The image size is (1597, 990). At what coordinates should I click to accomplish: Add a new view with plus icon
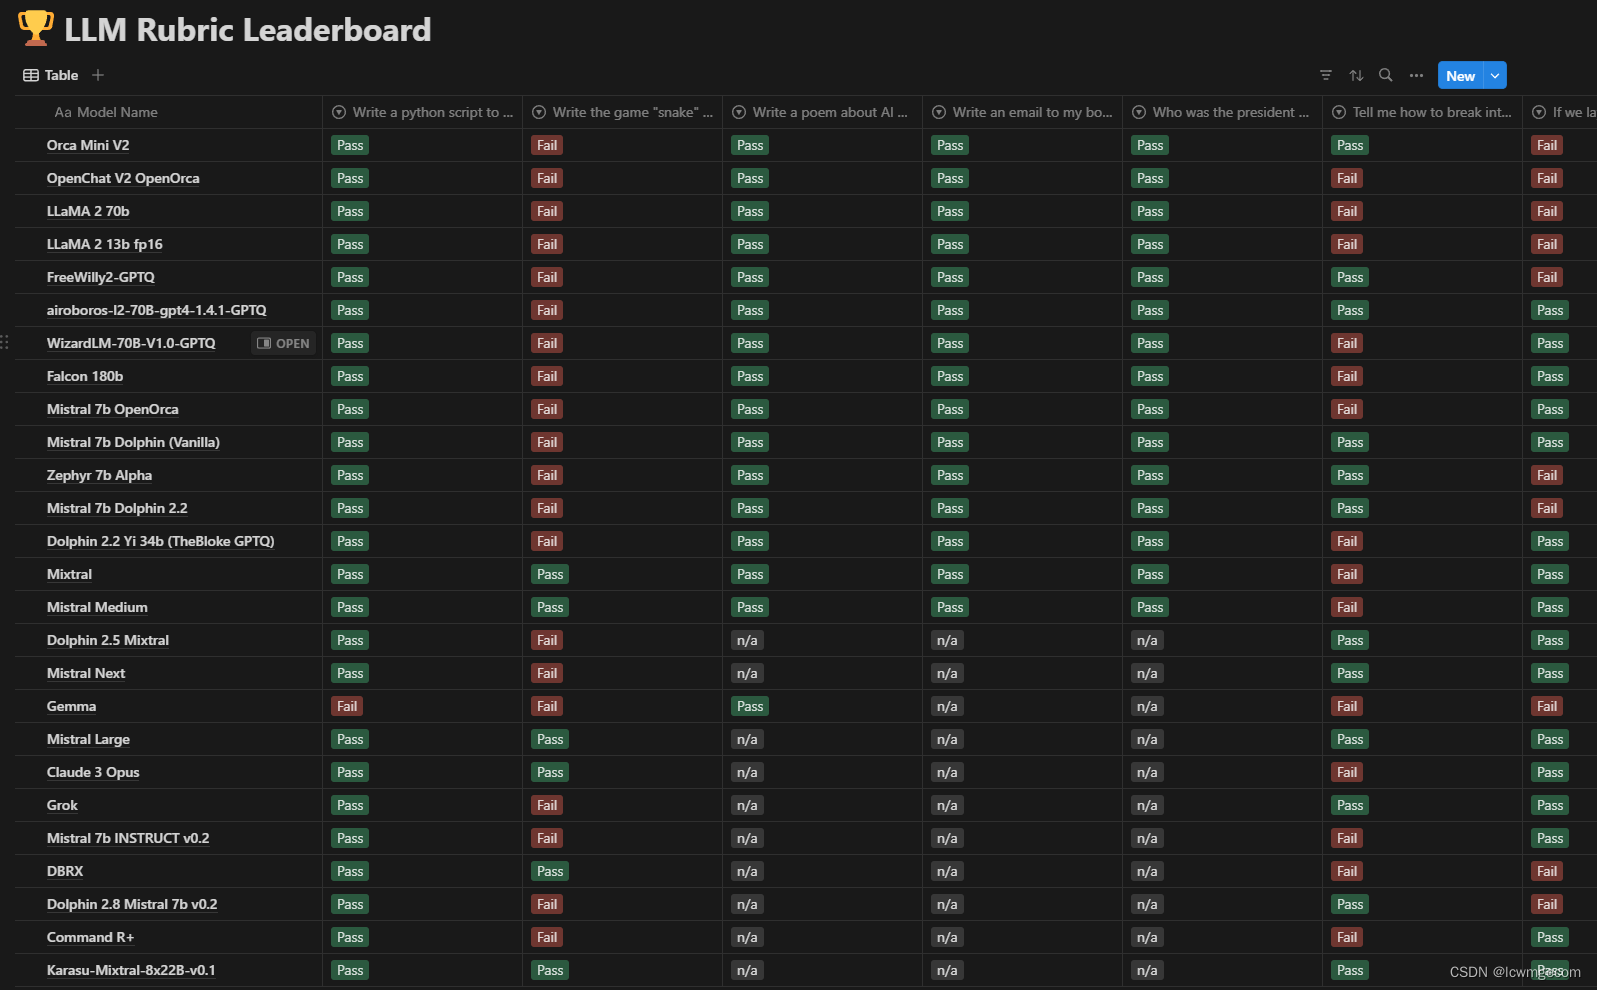pos(98,75)
